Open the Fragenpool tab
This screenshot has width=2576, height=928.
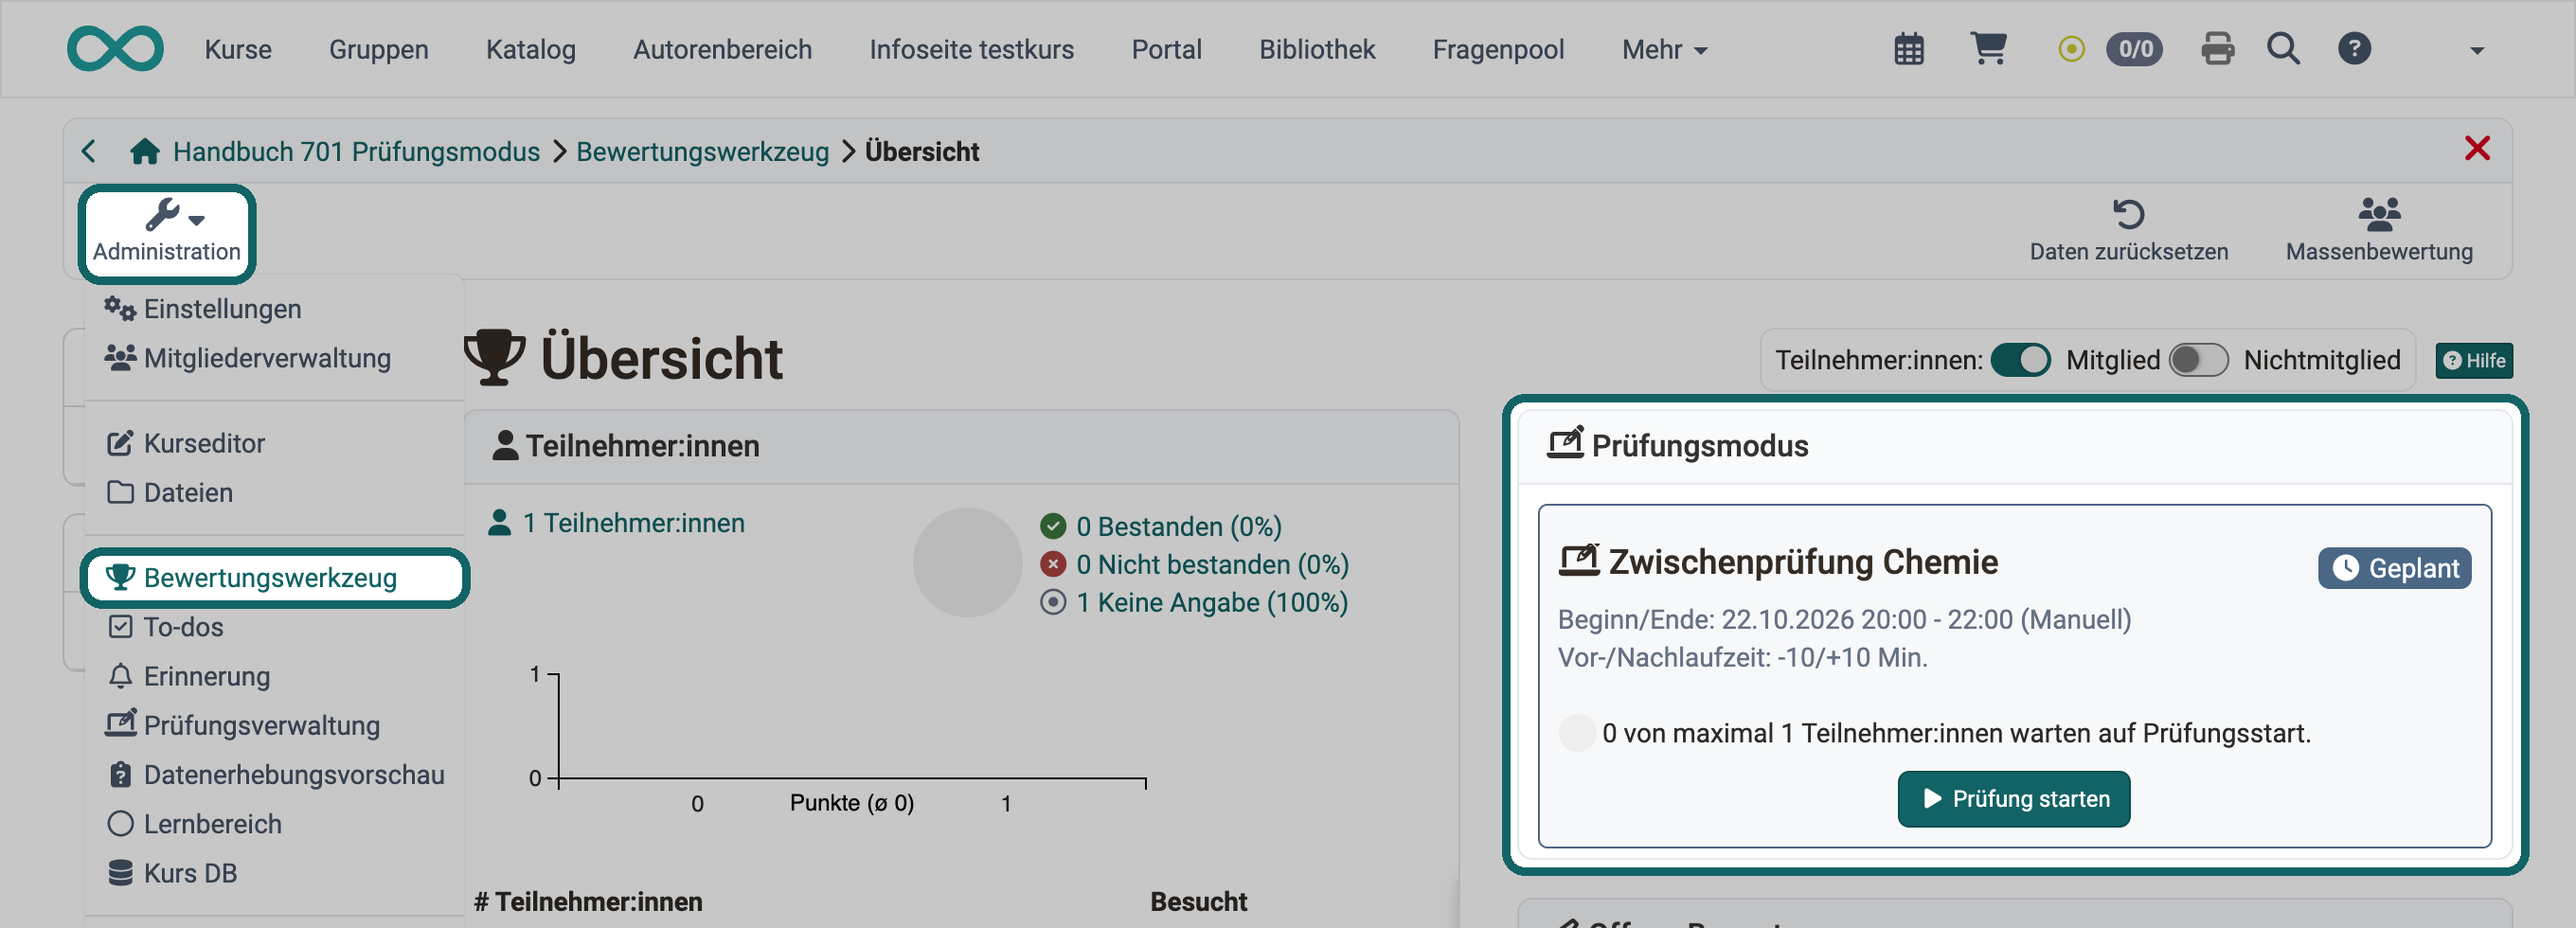(x=1498, y=49)
